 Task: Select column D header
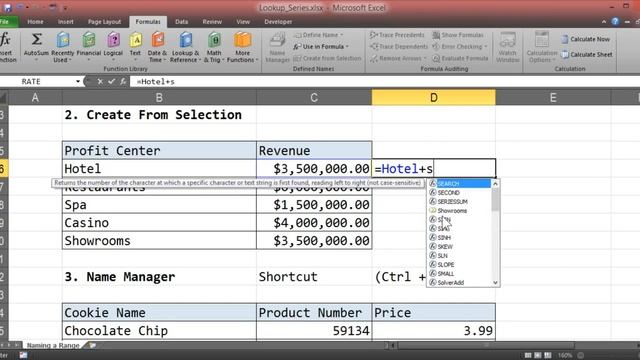[x=433, y=98]
